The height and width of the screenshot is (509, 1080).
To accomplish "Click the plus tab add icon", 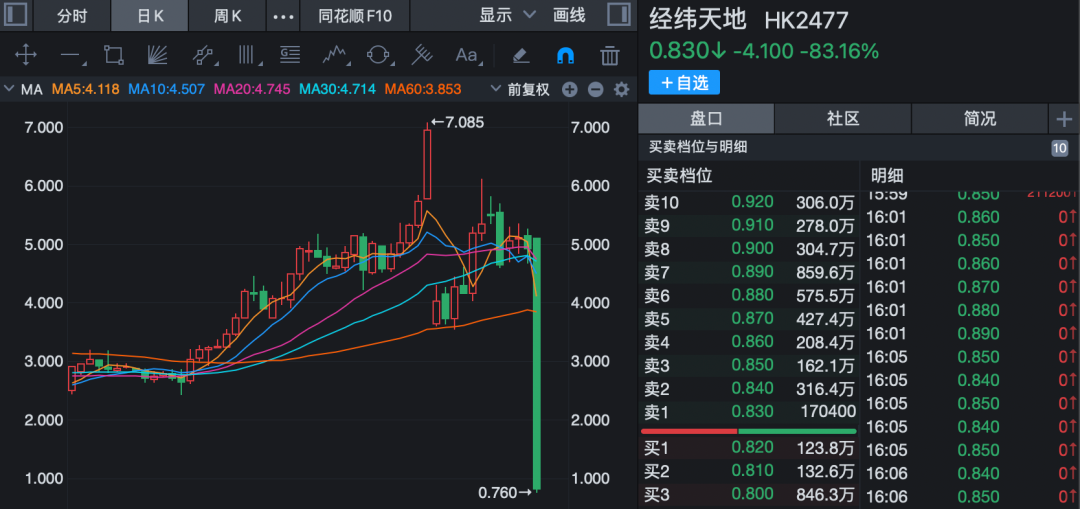I will [x=1064, y=119].
